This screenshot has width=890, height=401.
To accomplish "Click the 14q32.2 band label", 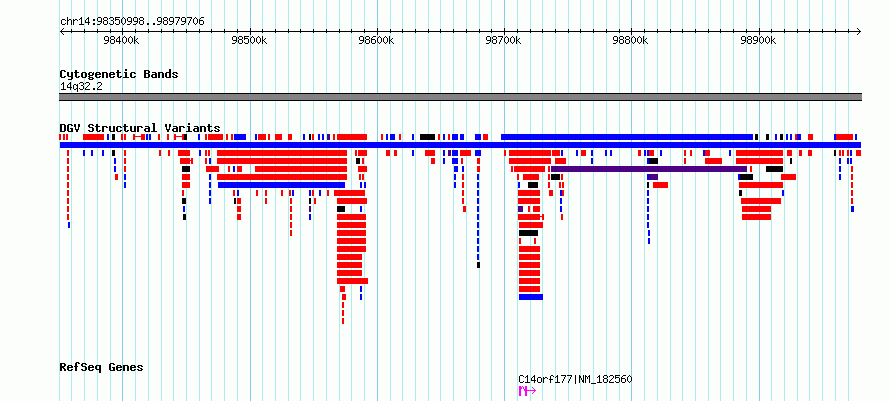I will (x=81, y=86).
